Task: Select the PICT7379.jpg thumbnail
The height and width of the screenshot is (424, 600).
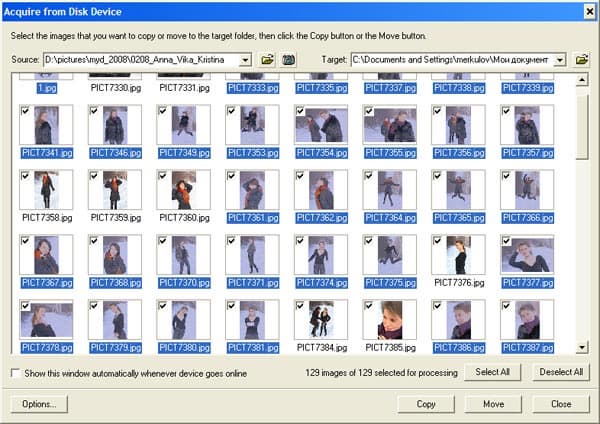Action: click(115, 320)
